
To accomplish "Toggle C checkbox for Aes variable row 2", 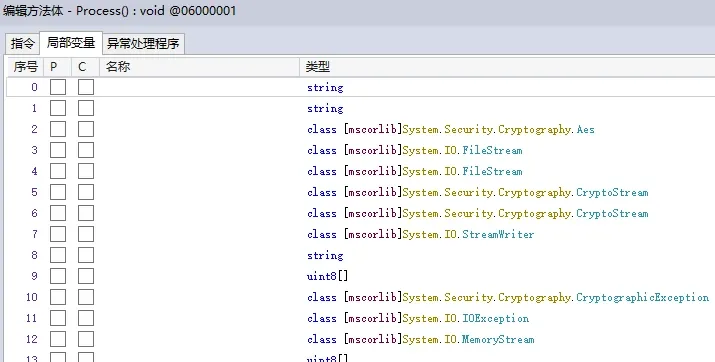I will click(x=86, y=129).
